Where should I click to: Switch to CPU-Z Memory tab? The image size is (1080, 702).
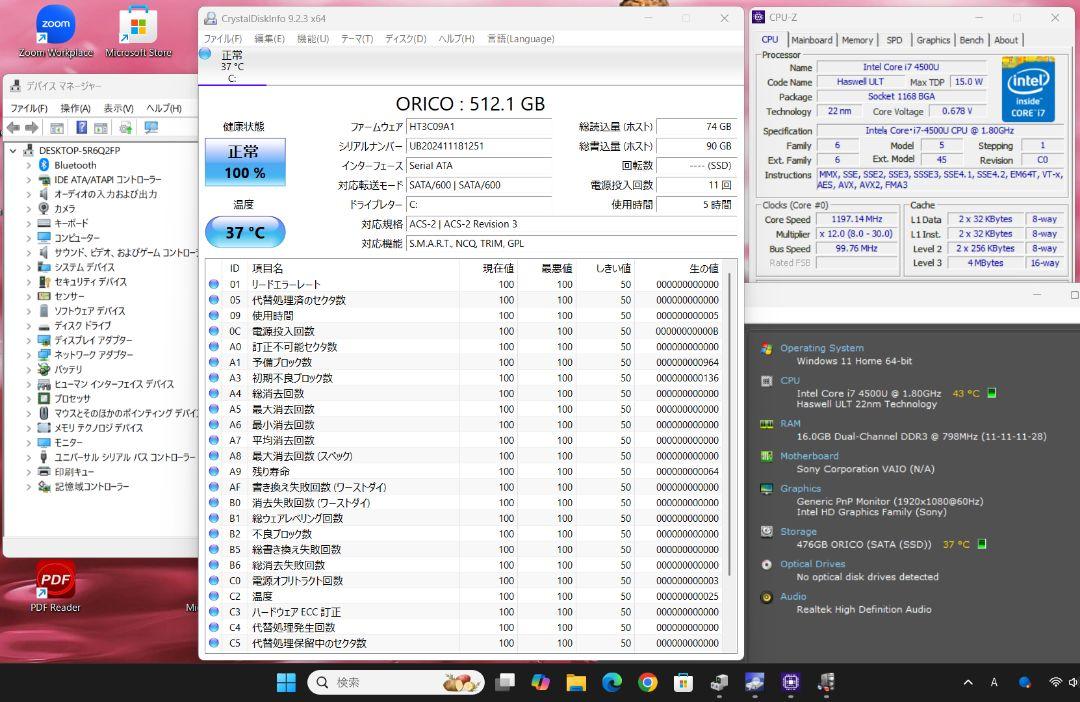tap(857, 40)
